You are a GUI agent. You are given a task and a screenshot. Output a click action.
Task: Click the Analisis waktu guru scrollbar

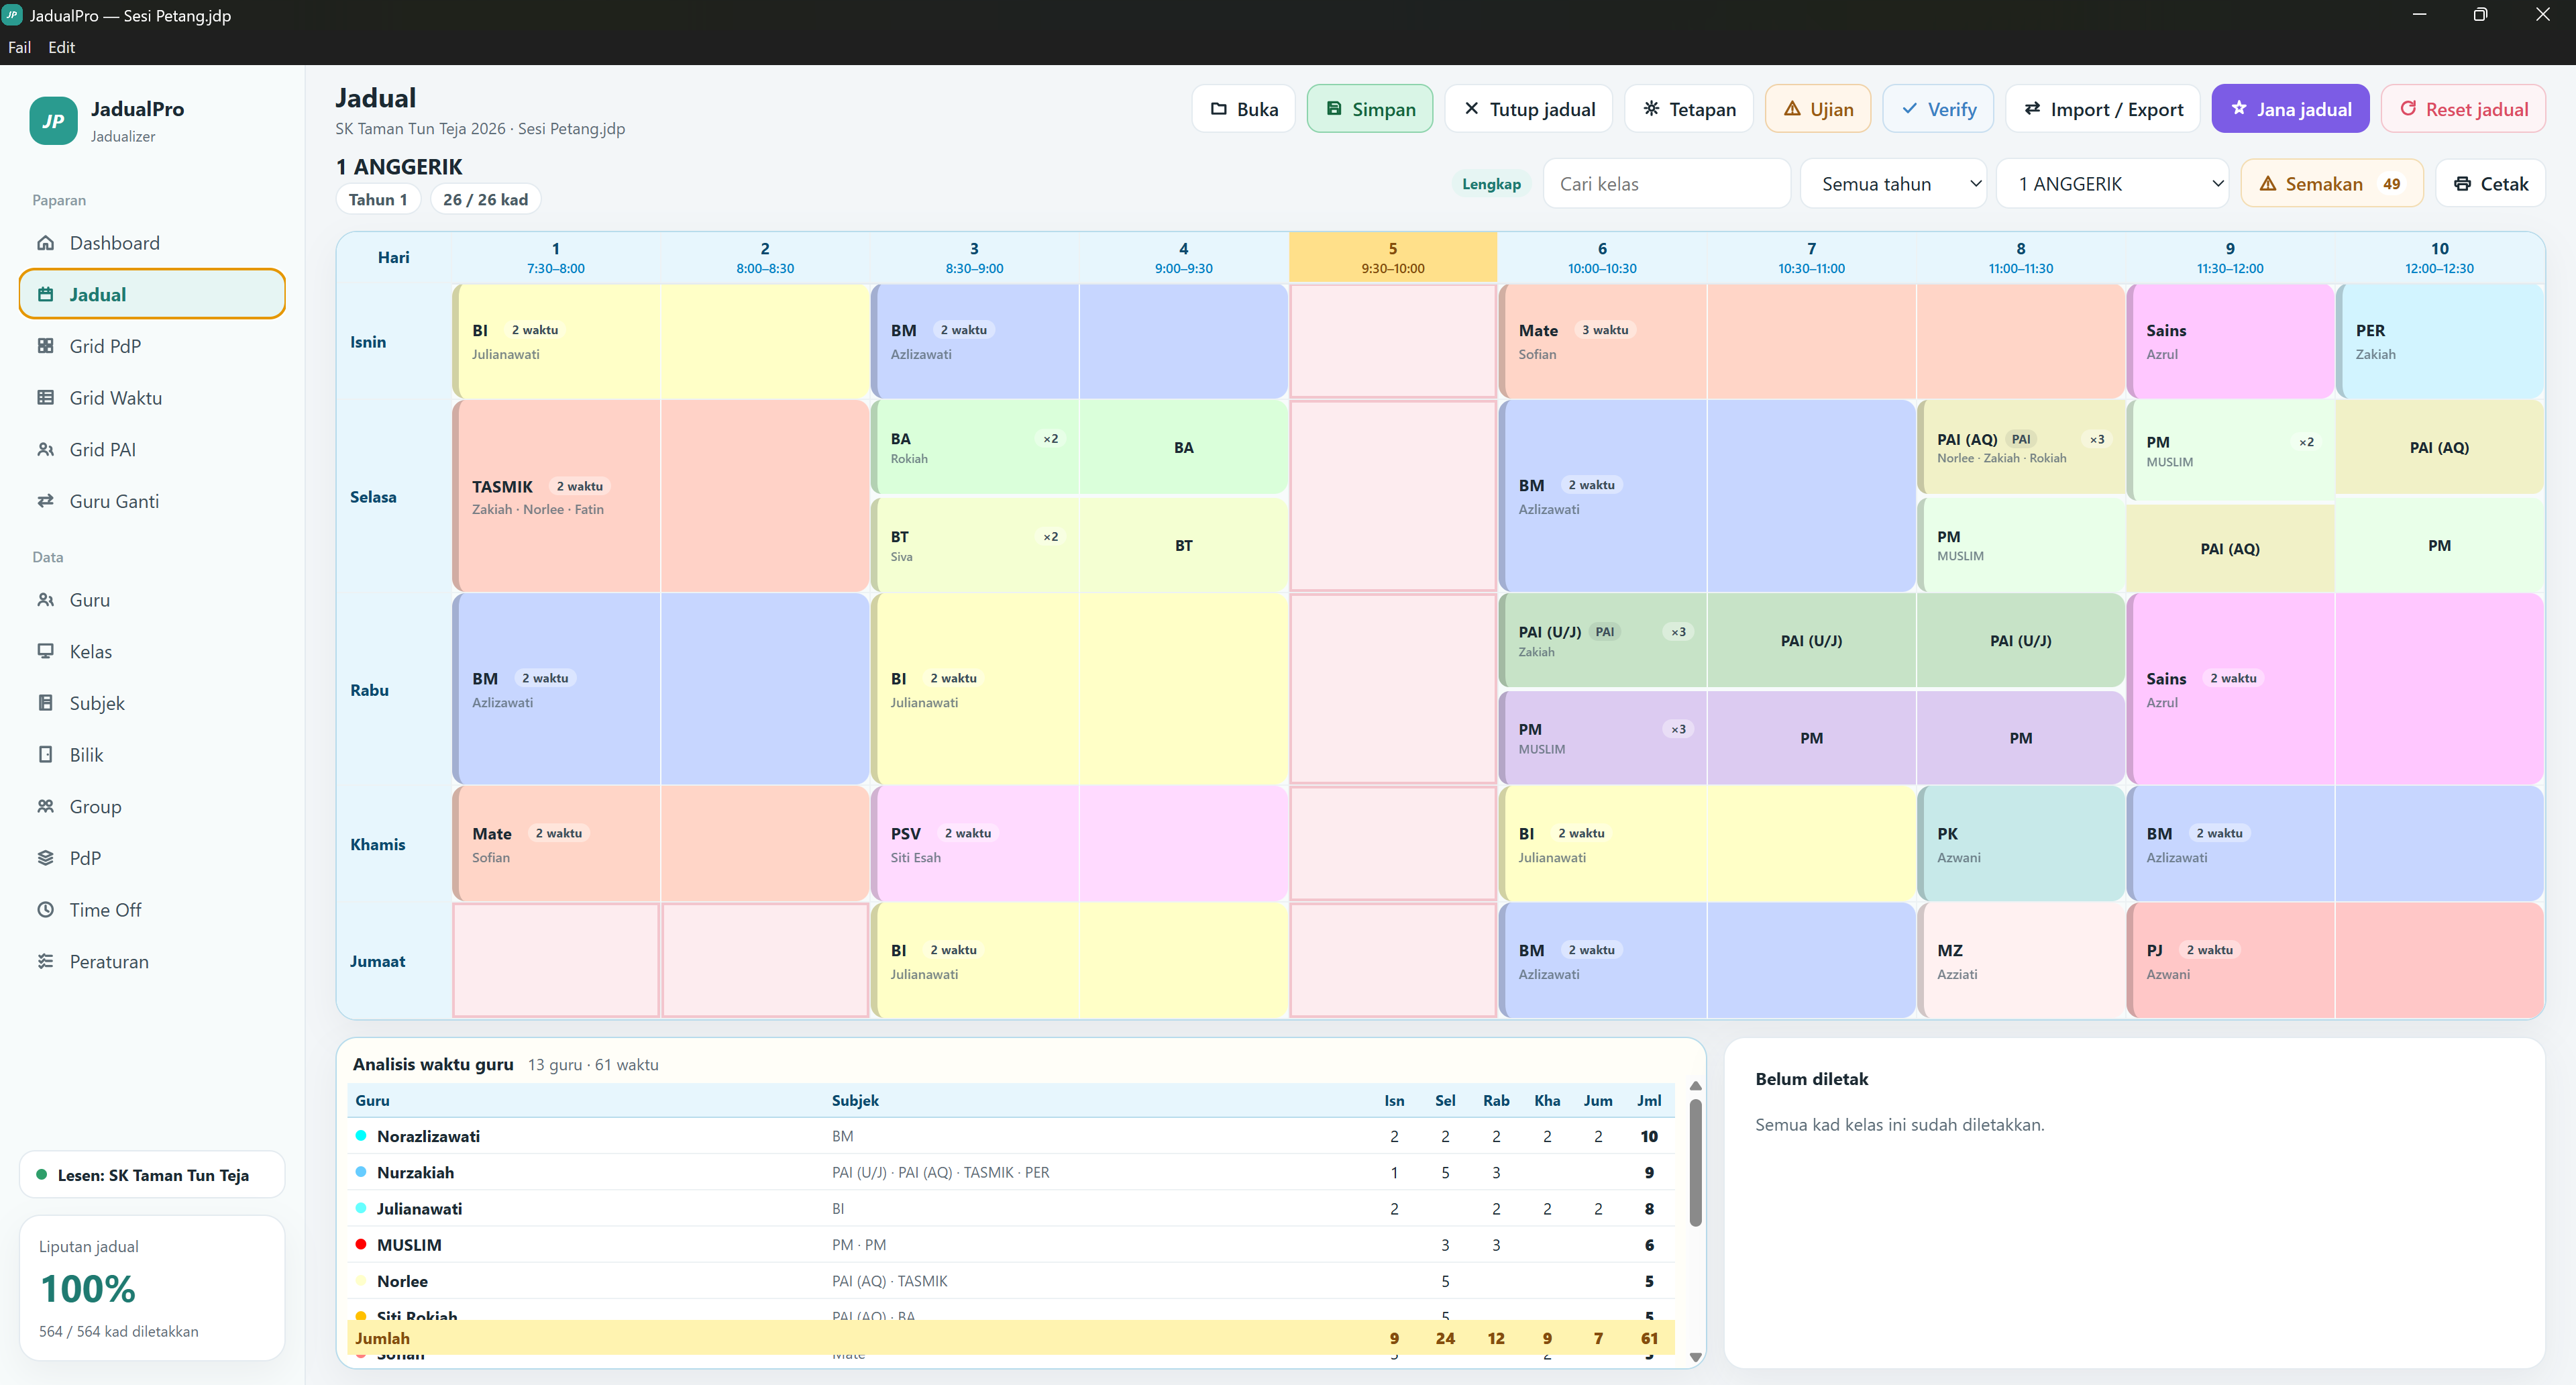pos(1695,1163)
